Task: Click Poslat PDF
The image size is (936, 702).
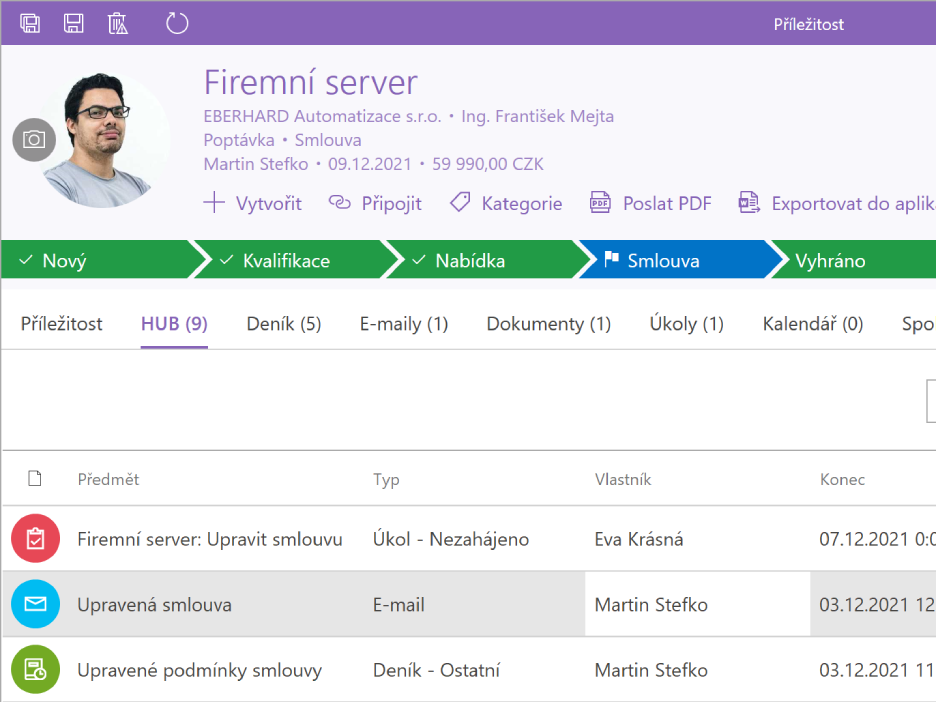Action: click(x=650, y=204)
